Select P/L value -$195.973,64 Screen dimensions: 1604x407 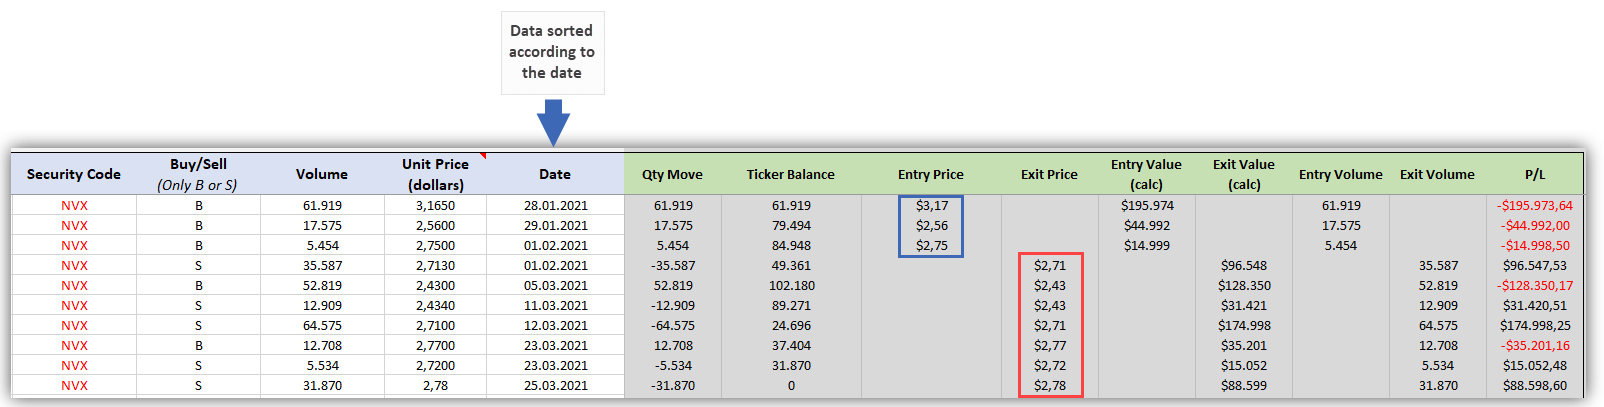[1535, 206]
